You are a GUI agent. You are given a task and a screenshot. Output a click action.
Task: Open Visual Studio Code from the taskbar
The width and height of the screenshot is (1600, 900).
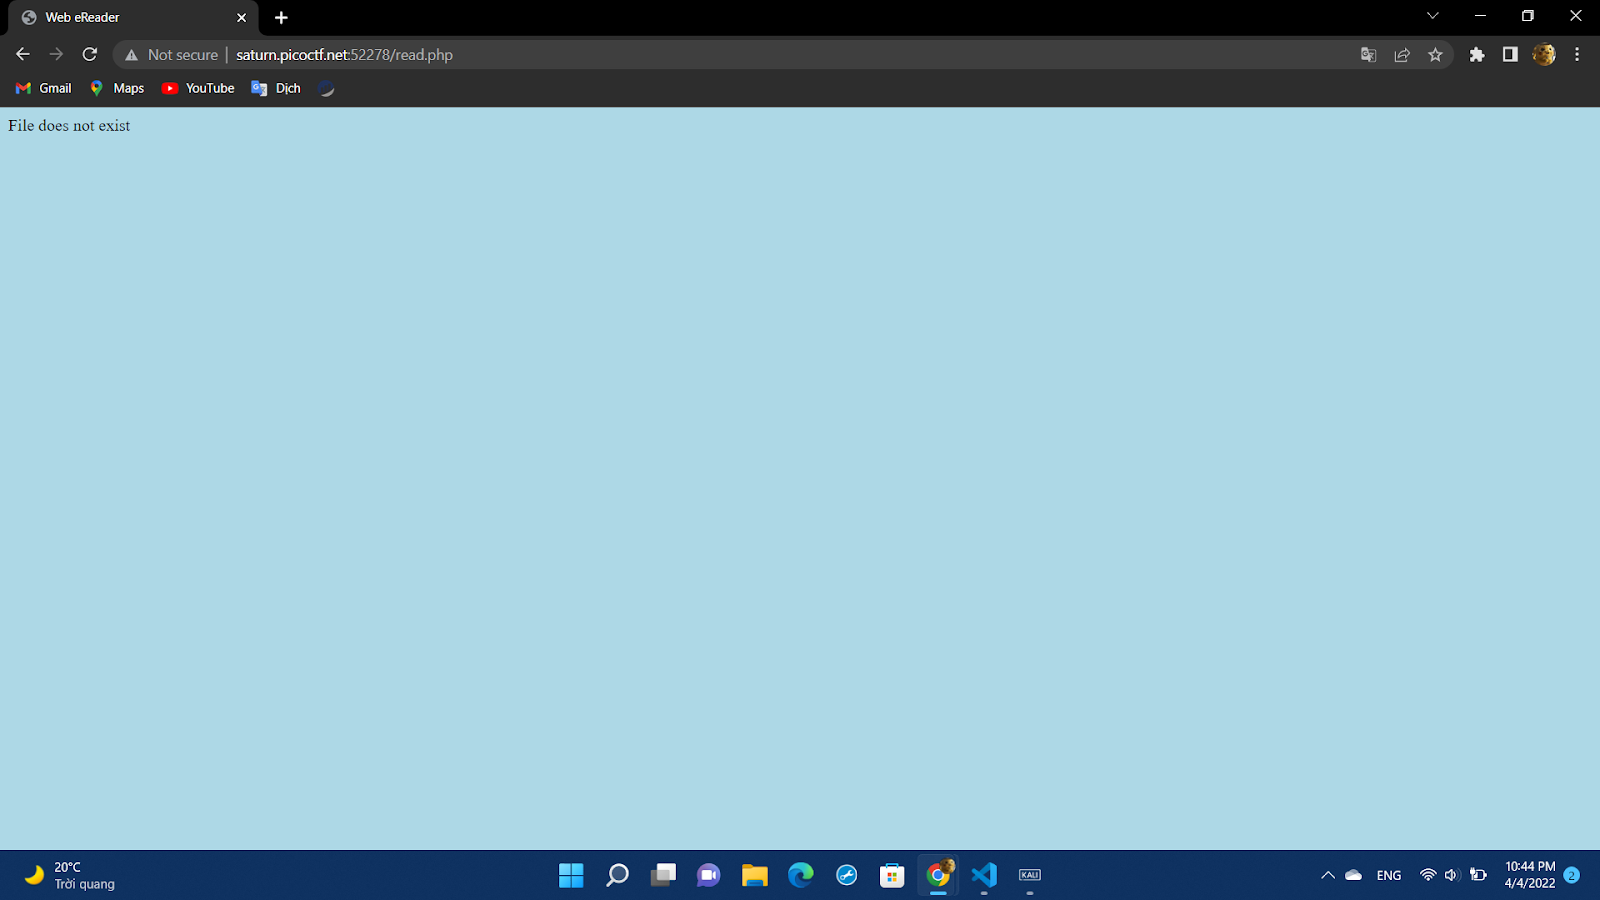[984, 875]
